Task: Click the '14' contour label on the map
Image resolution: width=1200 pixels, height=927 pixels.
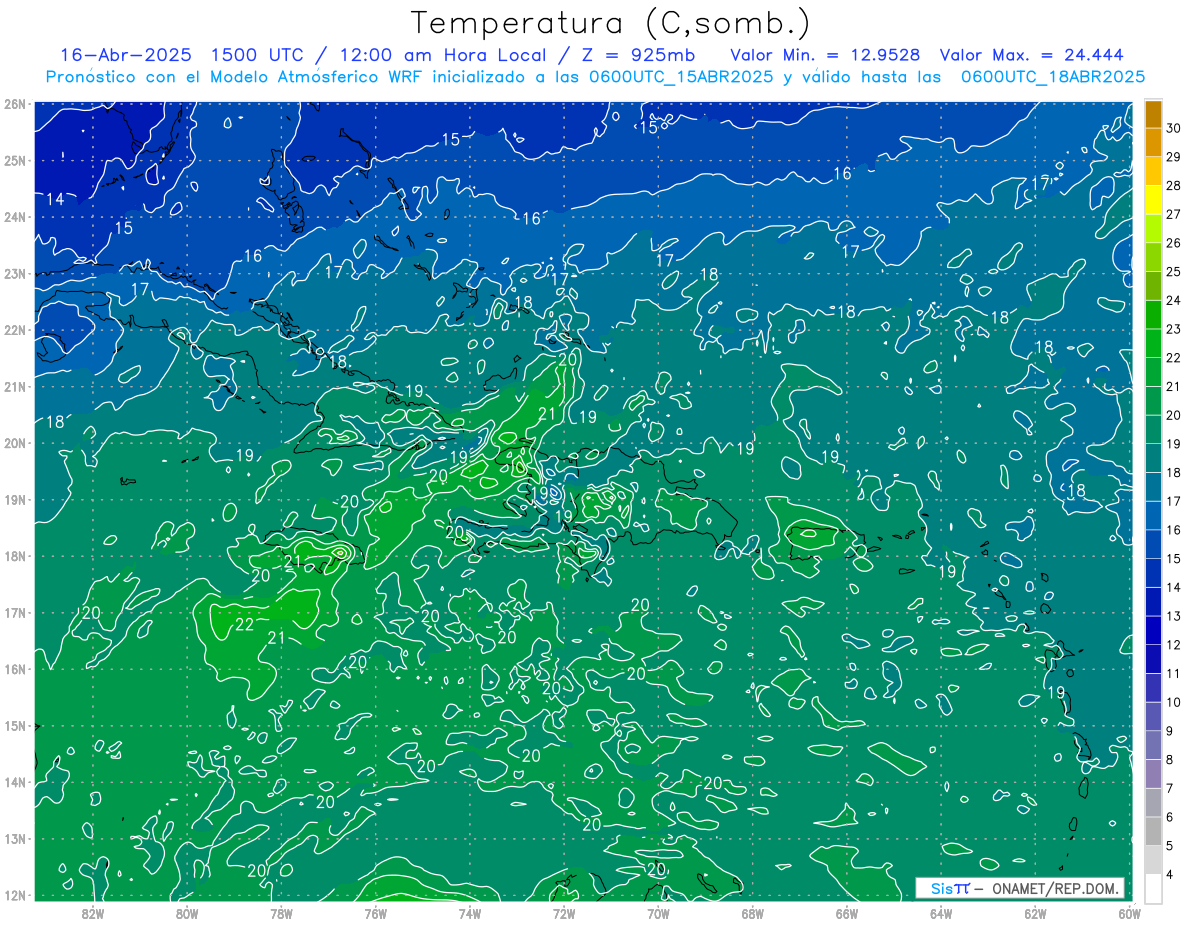Action: click(55, 199)
